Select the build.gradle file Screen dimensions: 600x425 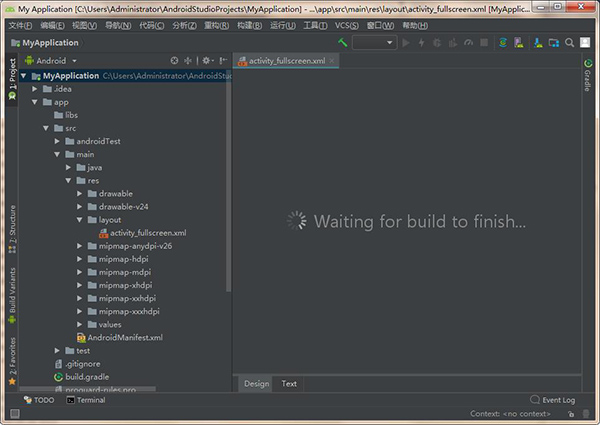(82, 377)
